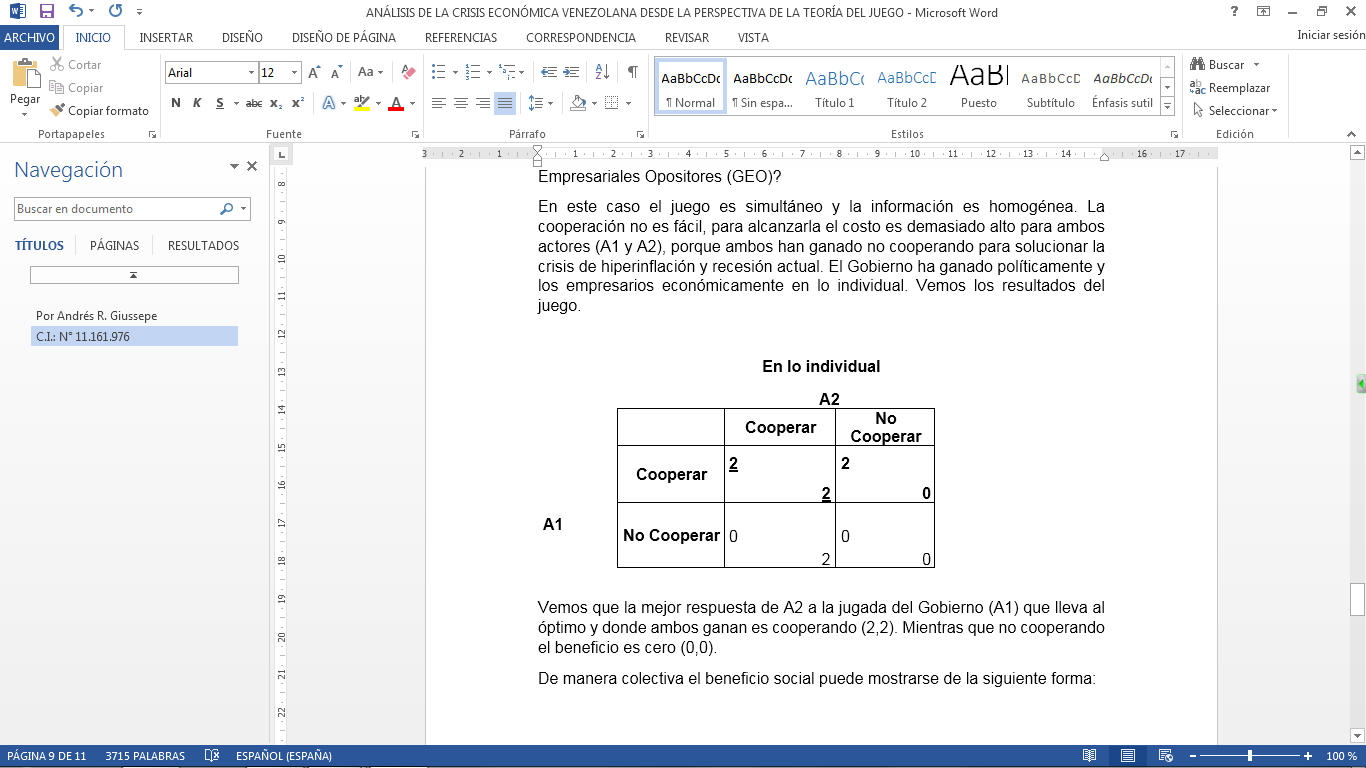The height and width of the screenshot is (768, 1366).
Task: Save the document with the floppy icon
Action: click(47, 12)
